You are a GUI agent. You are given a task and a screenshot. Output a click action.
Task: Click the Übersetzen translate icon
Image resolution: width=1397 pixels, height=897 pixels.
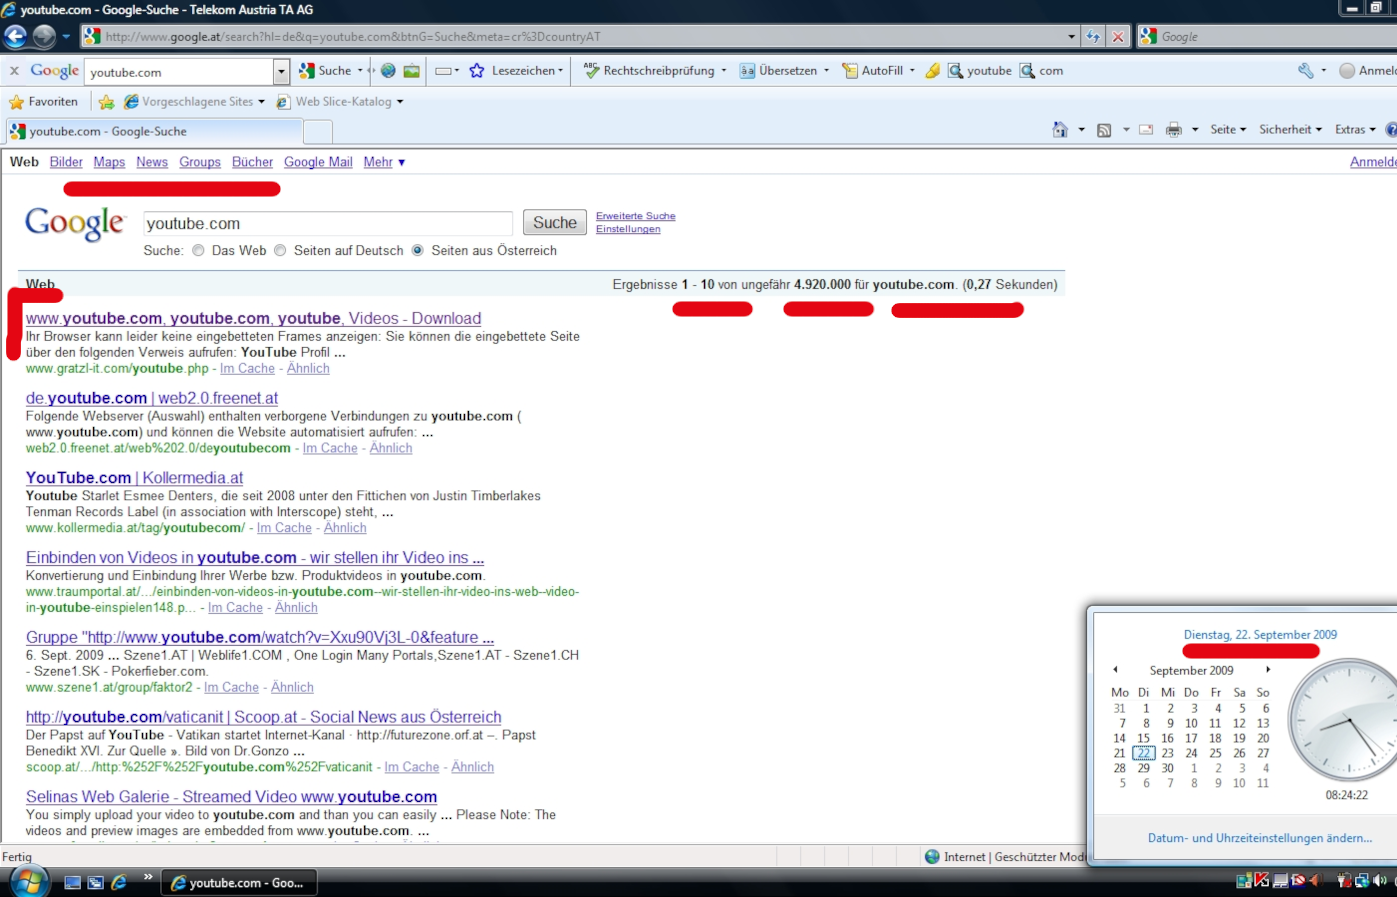[747, 71]
